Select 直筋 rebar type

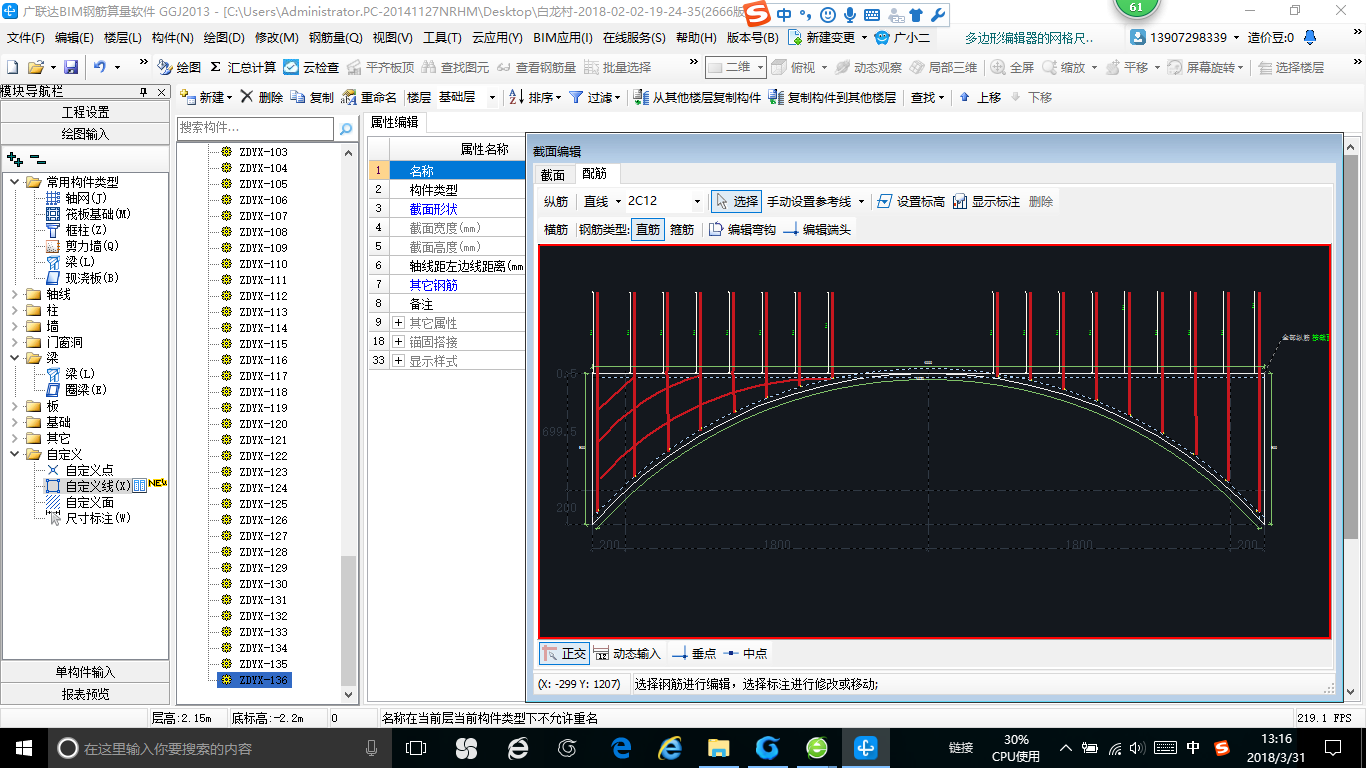(648, 229)
